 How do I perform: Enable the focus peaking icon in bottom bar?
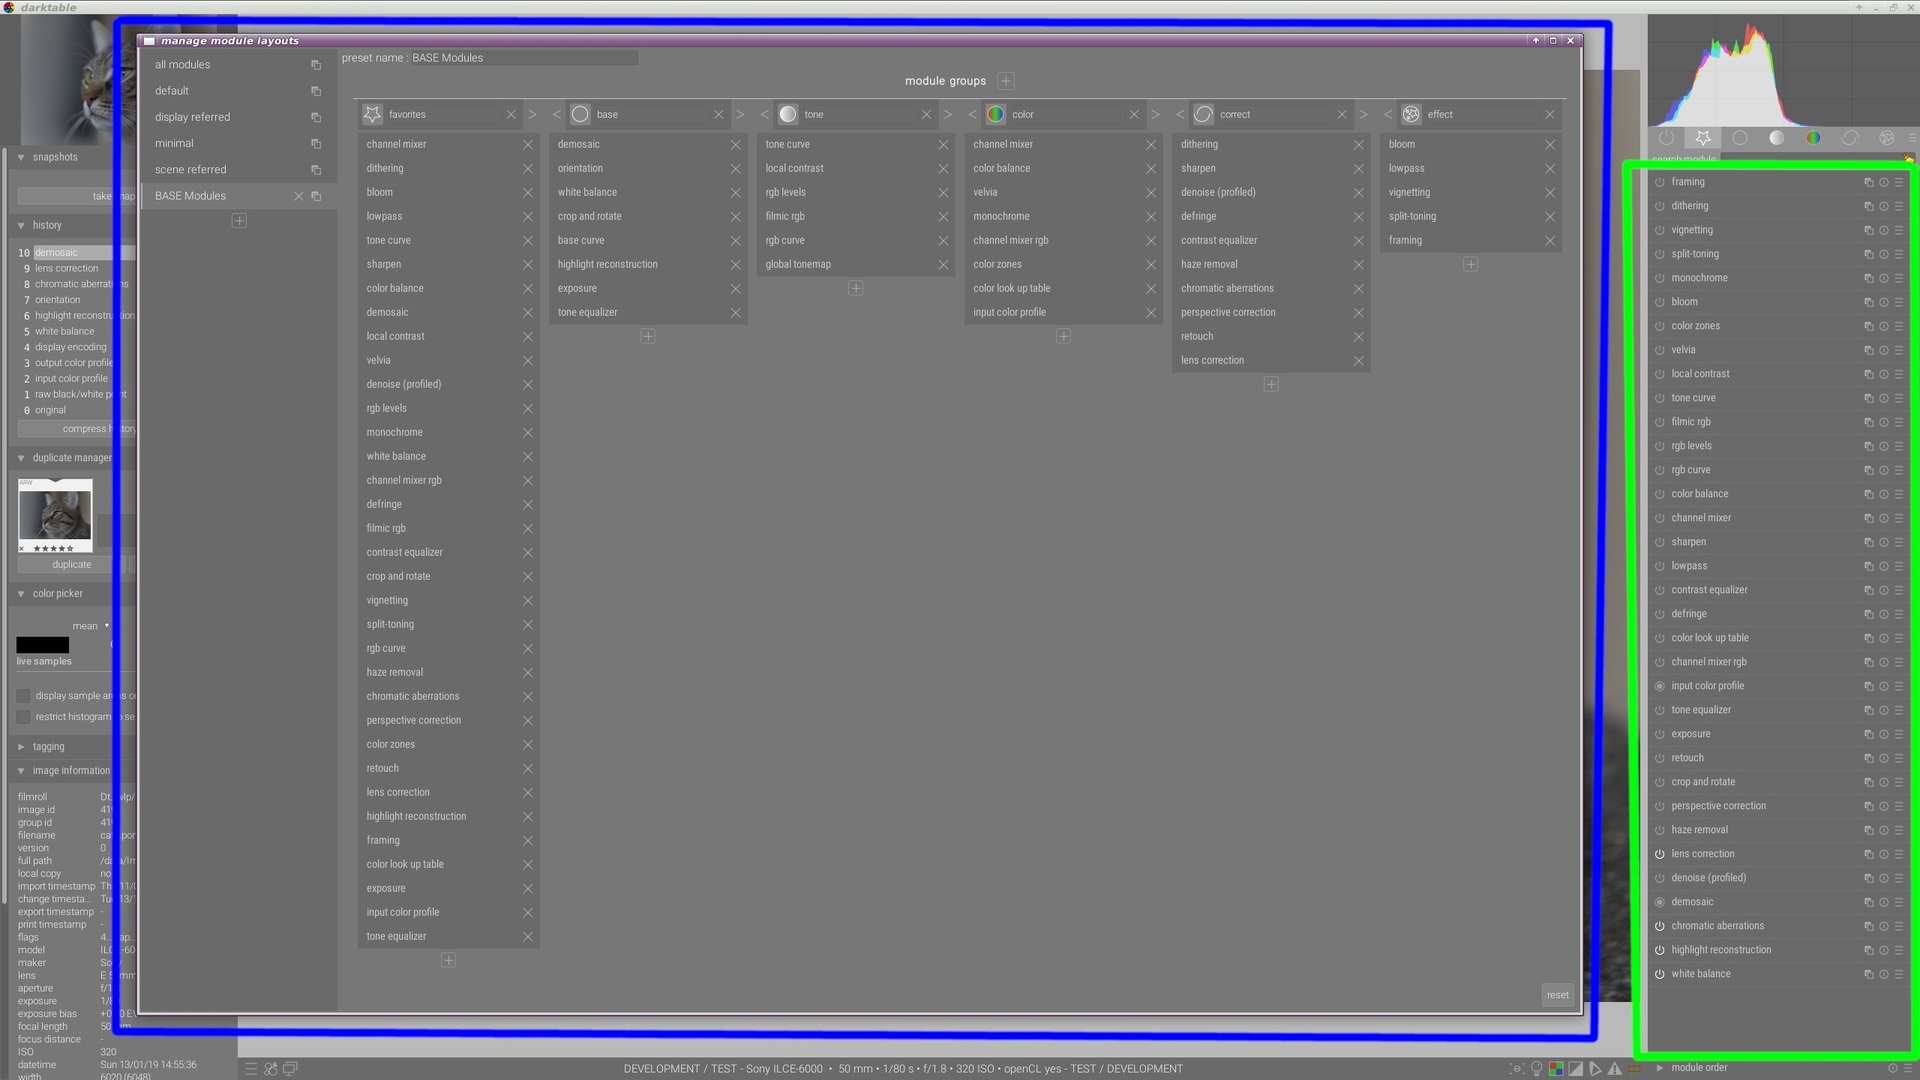click(x=1517, y=1068)
